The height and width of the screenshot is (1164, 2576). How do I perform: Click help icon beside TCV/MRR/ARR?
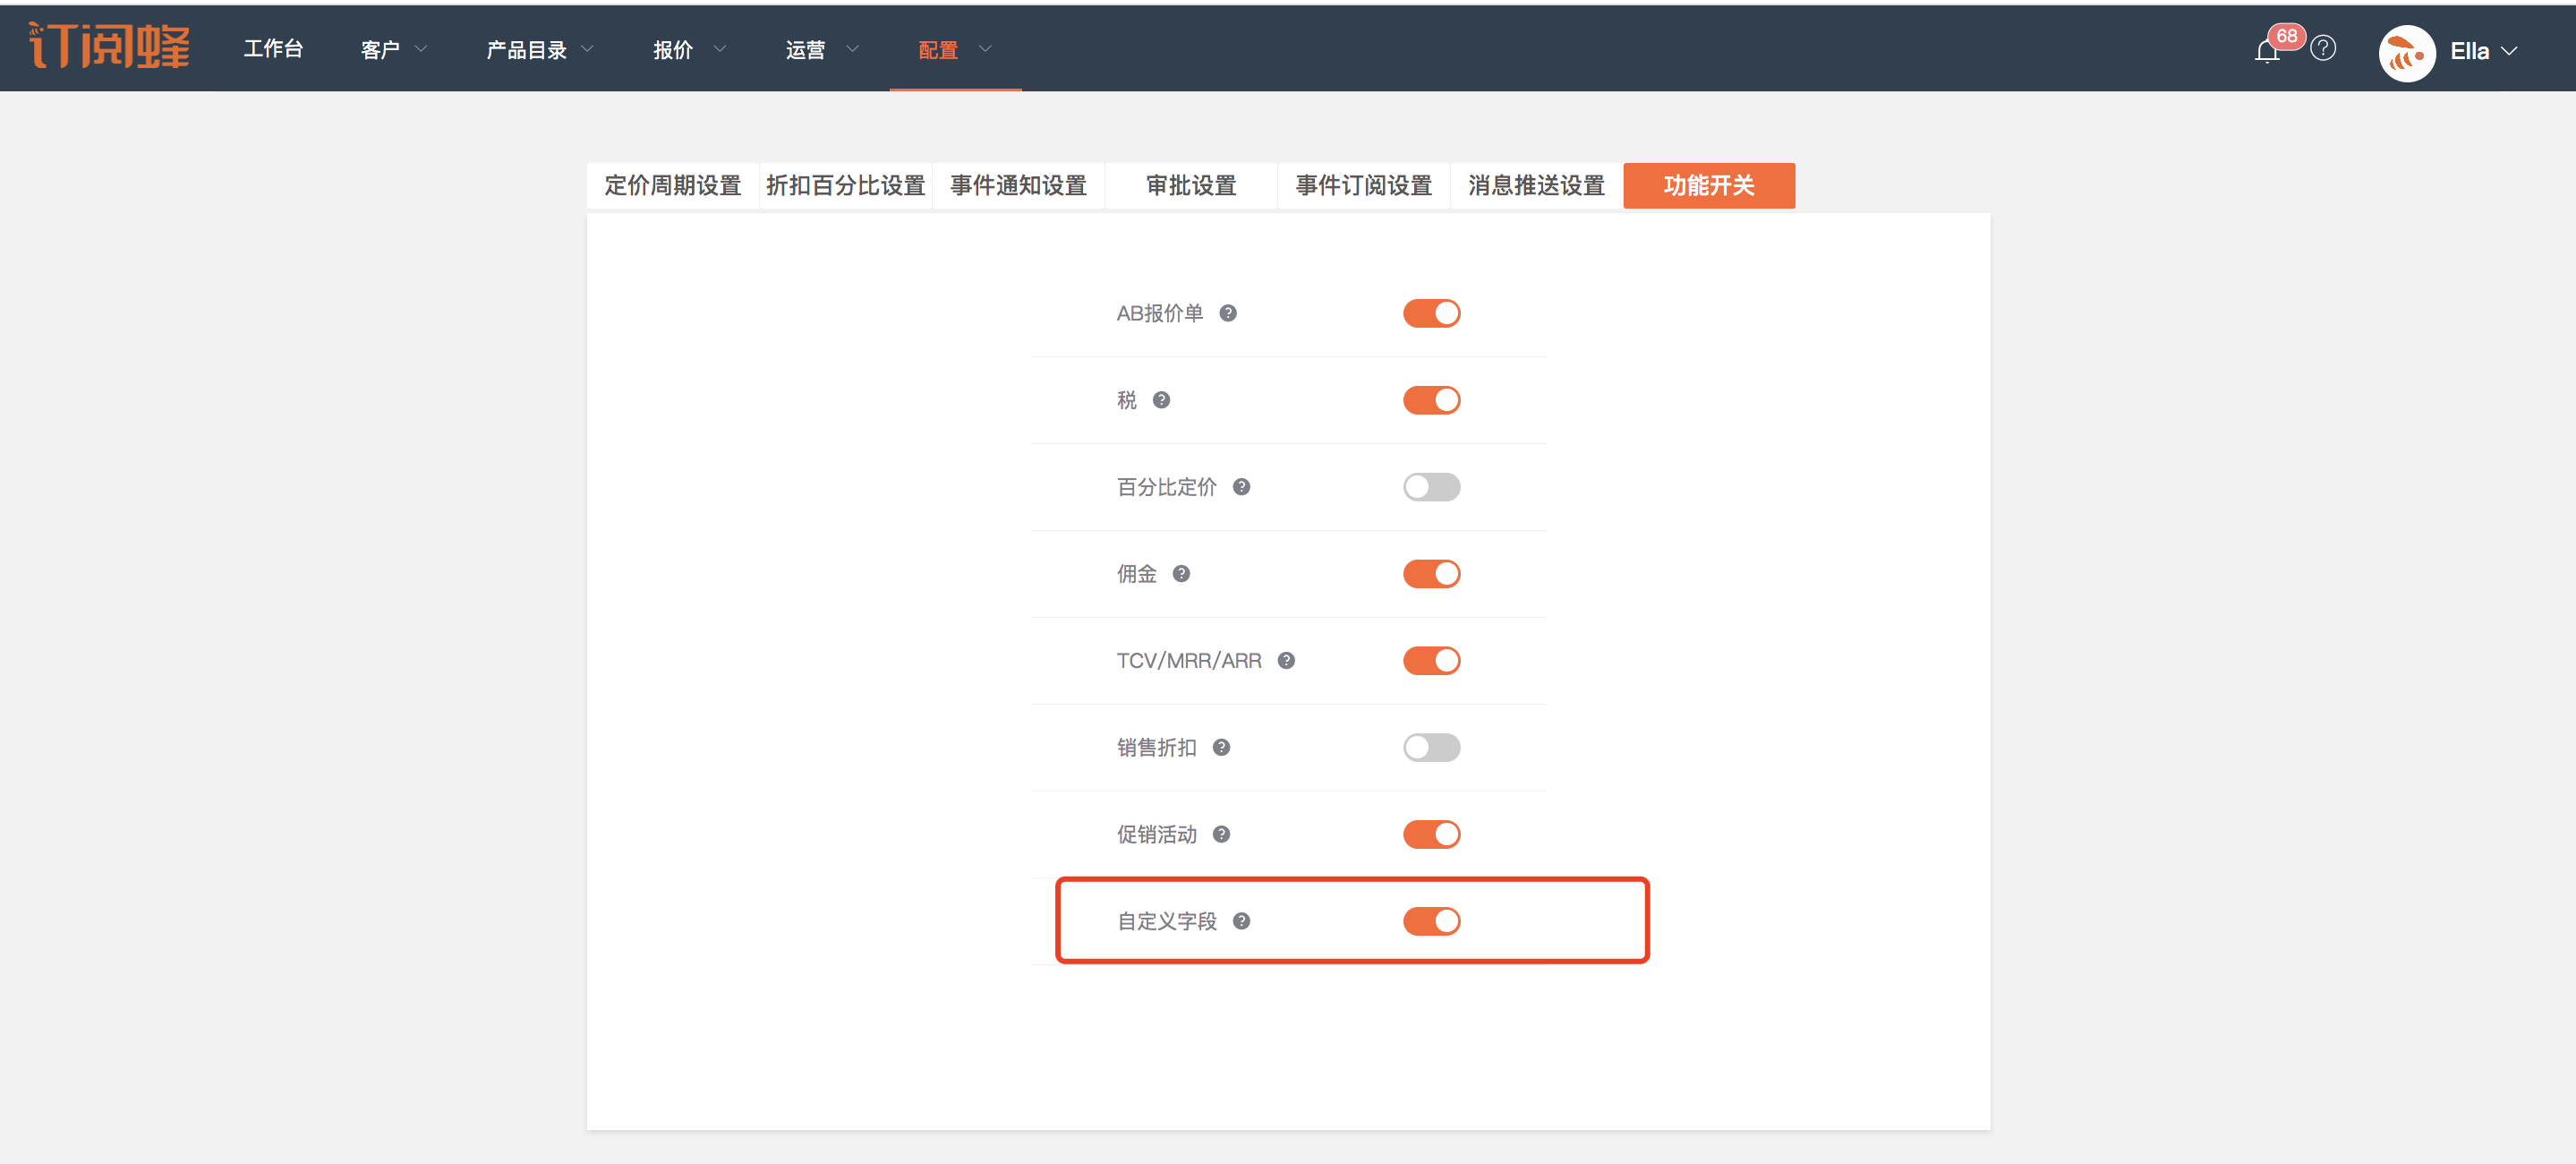tap(1286, 661)
